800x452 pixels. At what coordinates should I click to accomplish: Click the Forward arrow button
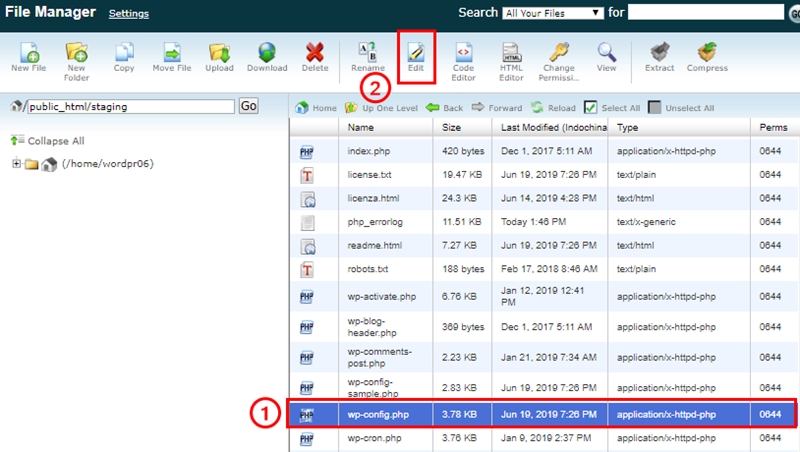point(497,108)
